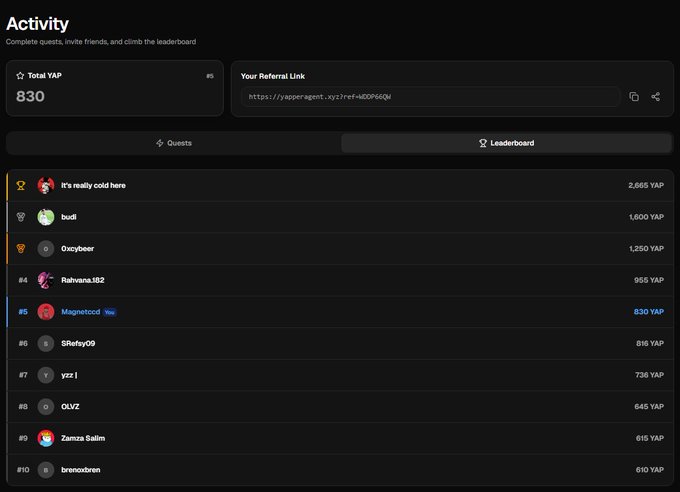
Task: Open Rahvana.182's avatar
Action: [x=46, y=280]
